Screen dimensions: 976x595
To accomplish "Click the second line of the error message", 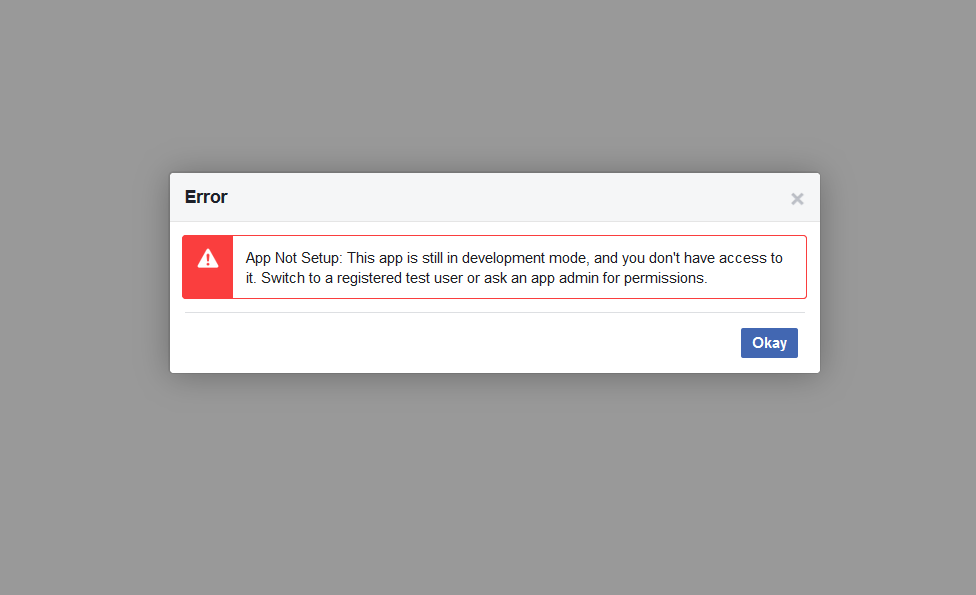I will coord(476,278).
